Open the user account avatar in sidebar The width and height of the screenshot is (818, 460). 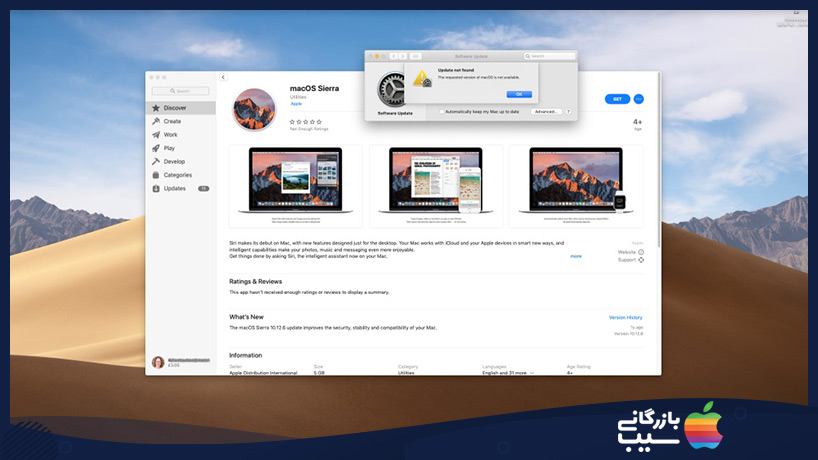click(158, 362)
